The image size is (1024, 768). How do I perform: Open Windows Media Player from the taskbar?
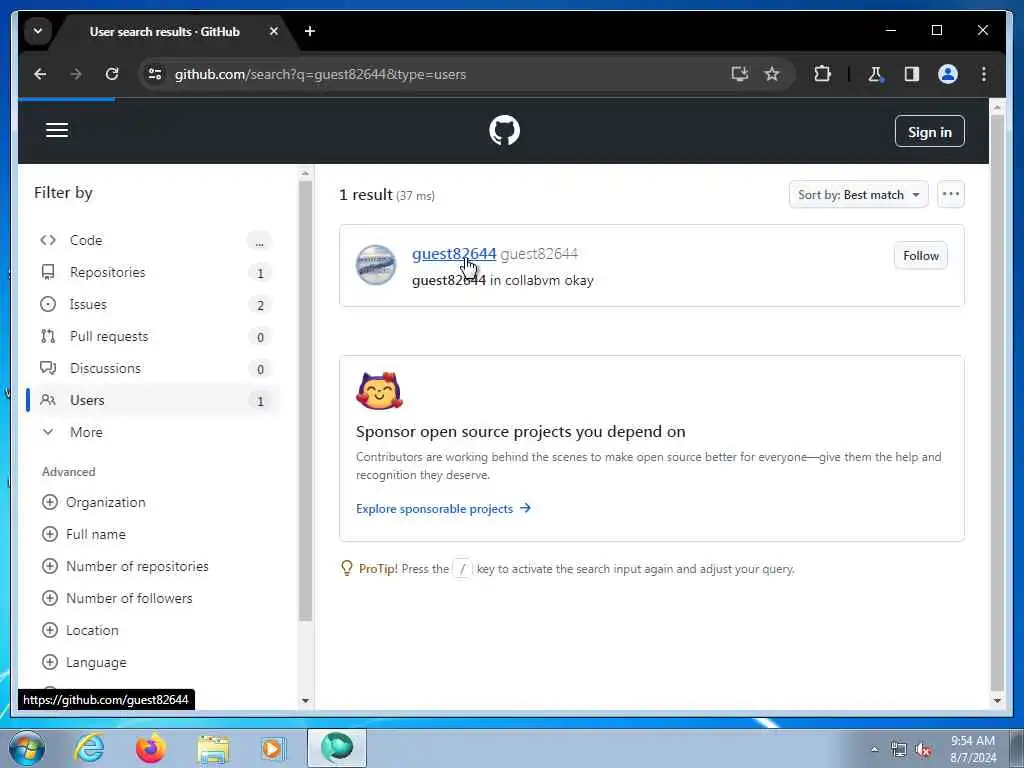click(273, 748)
